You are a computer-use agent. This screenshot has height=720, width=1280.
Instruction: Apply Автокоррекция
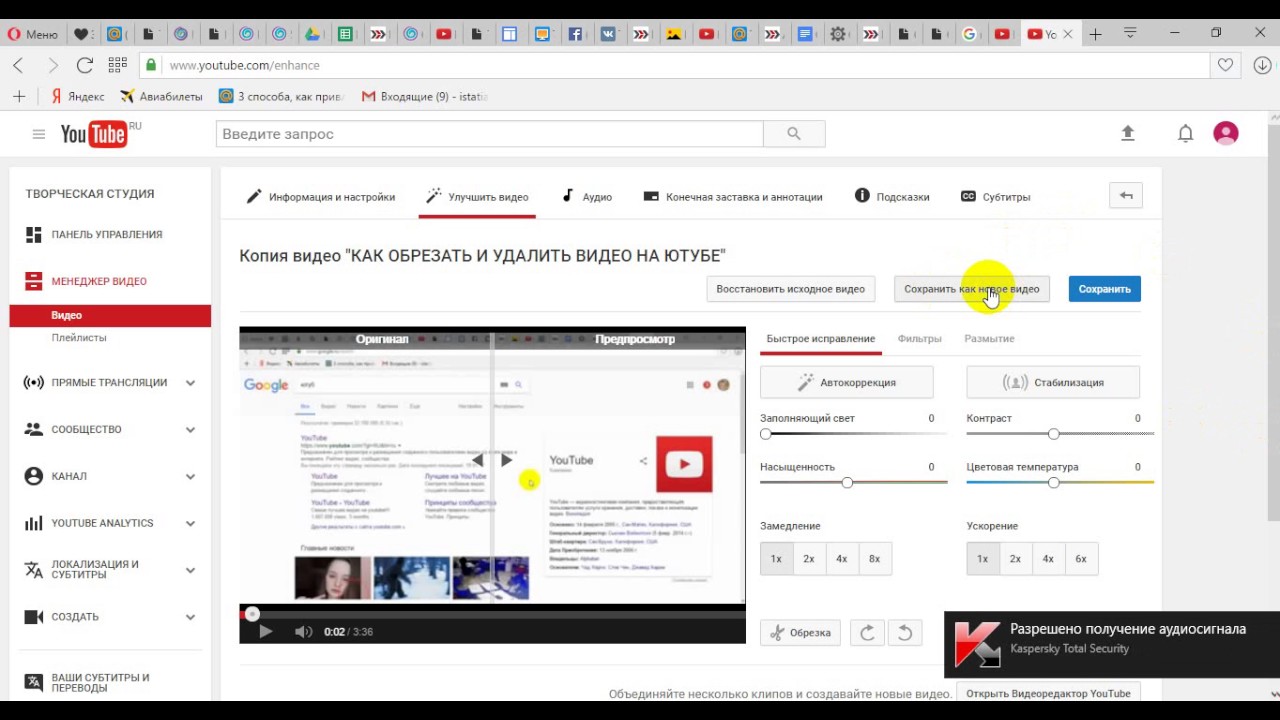coord(847,382)
